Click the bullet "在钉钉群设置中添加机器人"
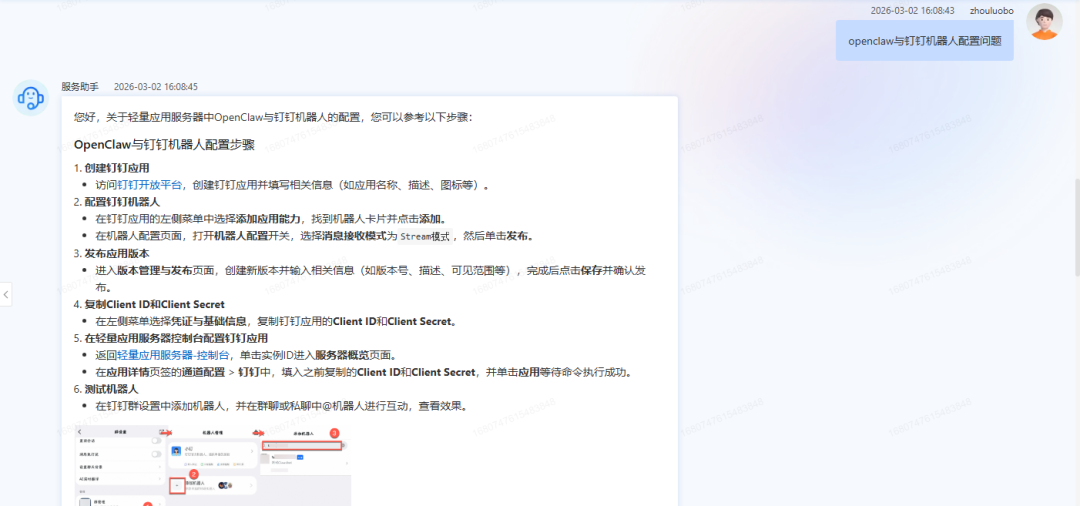Screen dimensions: 1080x506 (x=282, y=406)
